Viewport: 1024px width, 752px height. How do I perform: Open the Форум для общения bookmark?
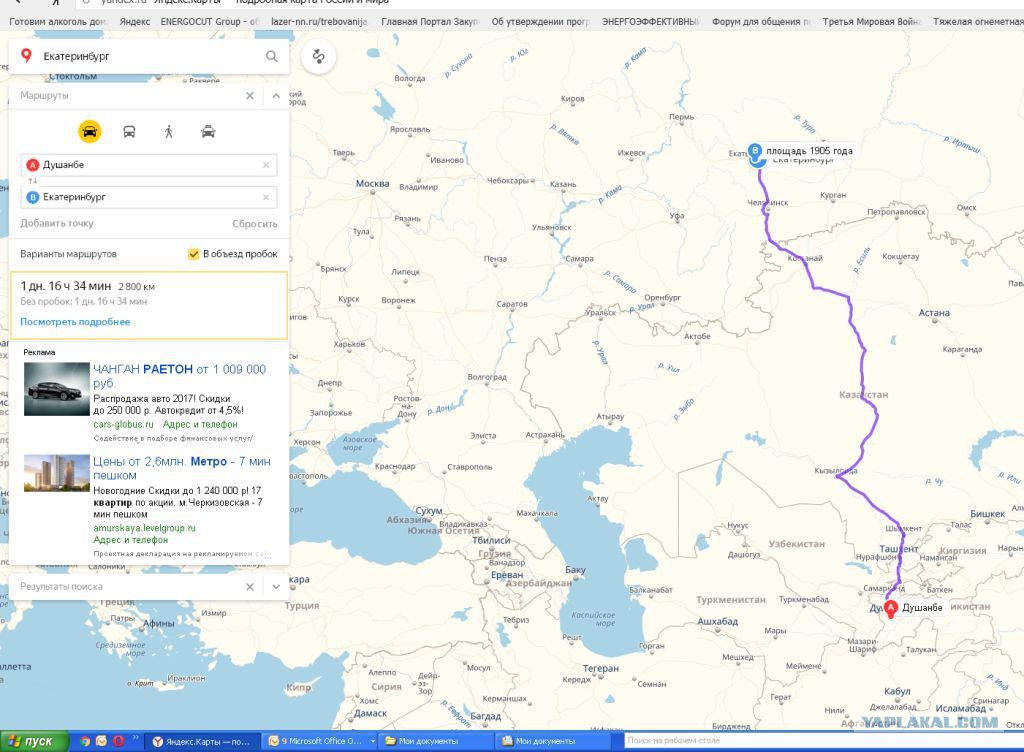tap(761, 22)
